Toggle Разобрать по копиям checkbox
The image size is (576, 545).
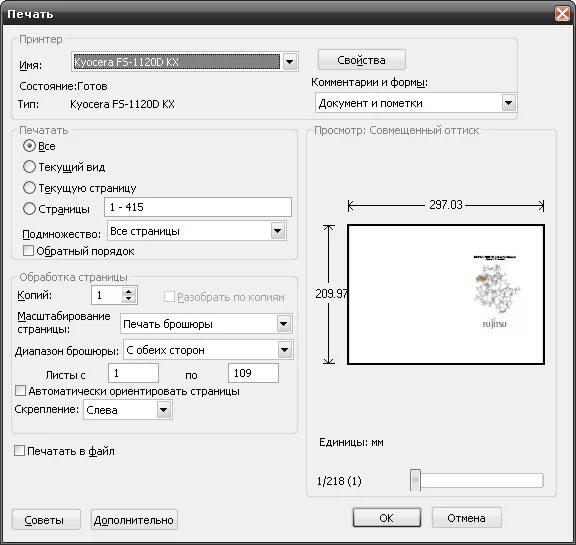tap(169, 297)
